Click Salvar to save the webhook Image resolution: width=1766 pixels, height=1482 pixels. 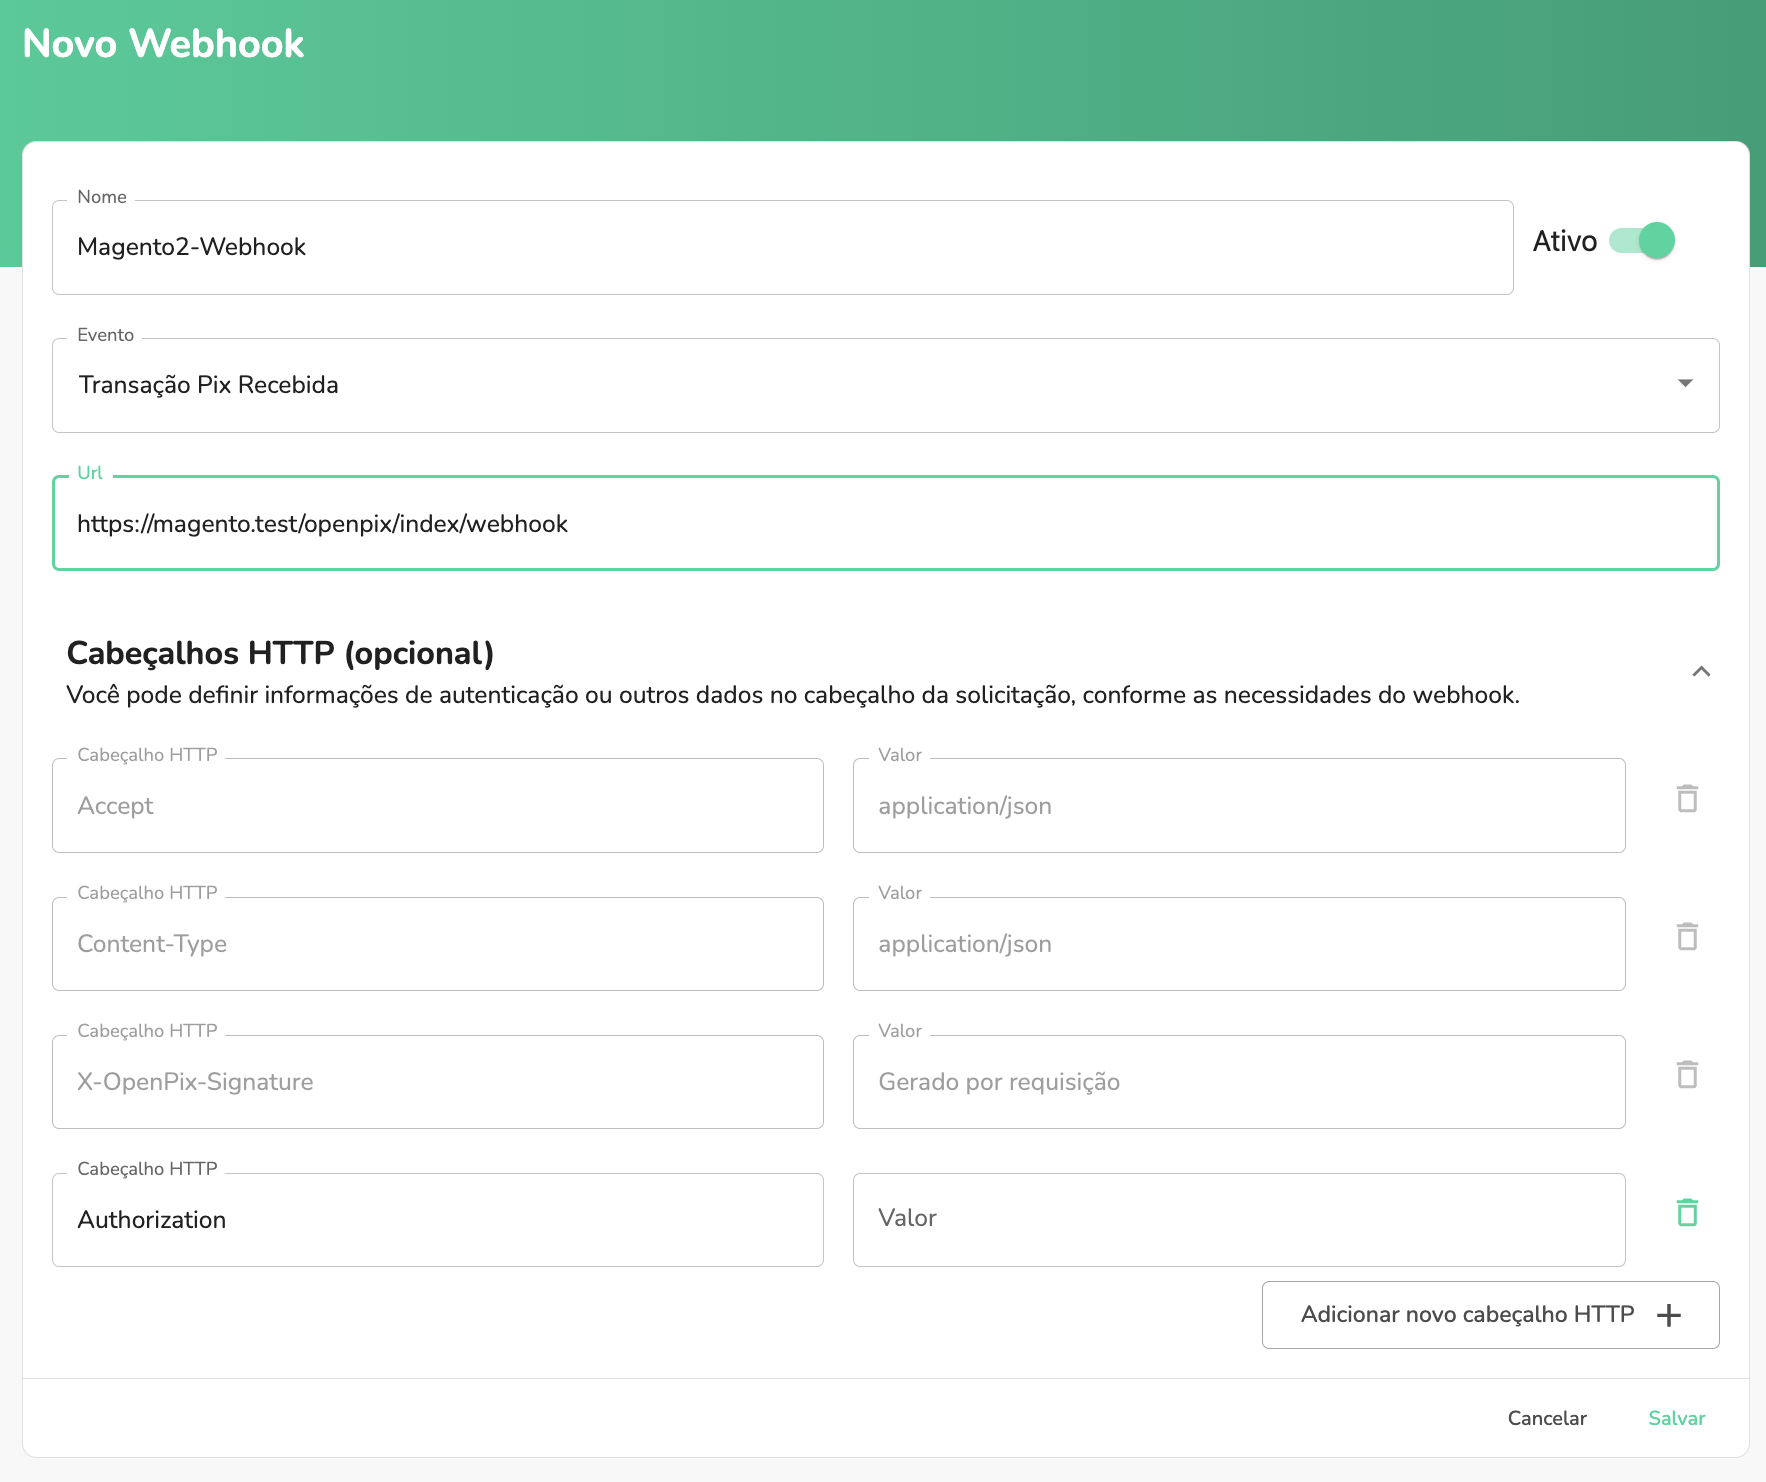(1676, 1418)
